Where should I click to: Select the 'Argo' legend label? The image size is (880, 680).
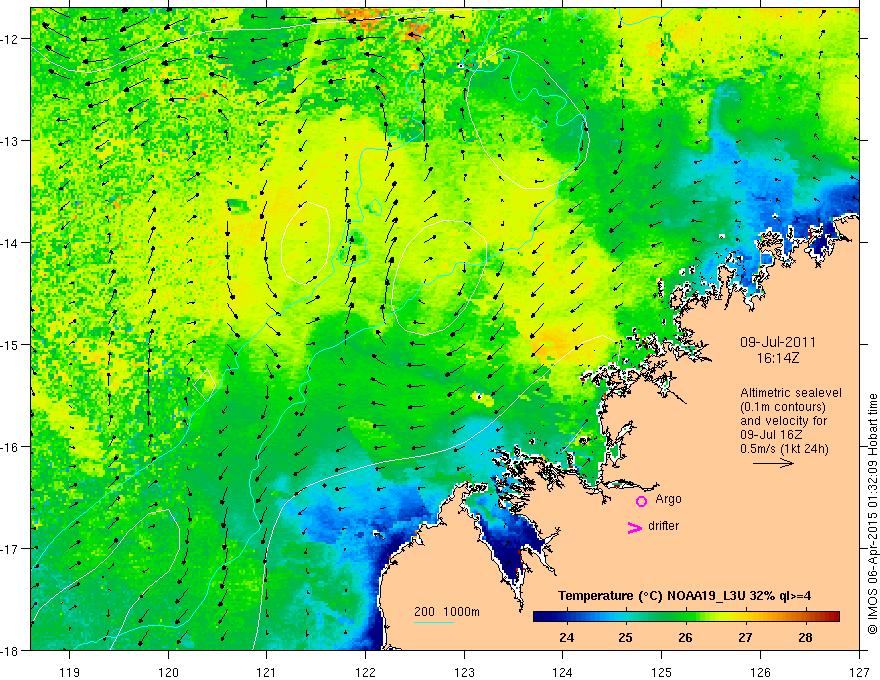click(668, 499)
